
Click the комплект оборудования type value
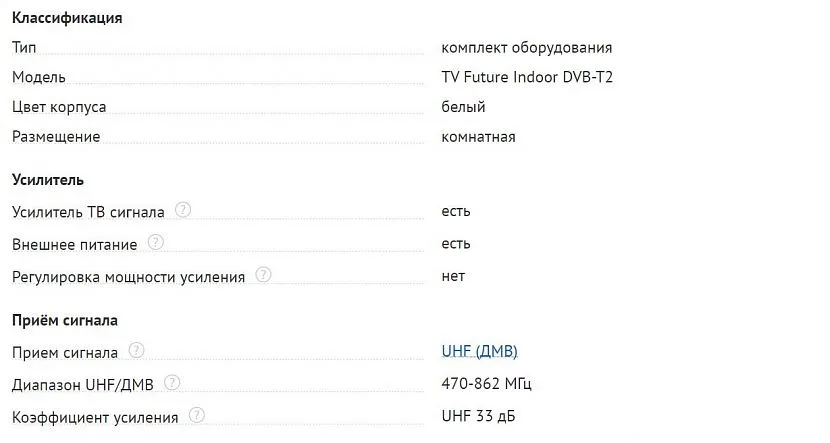pyautogui.click(x=526, y=47)
